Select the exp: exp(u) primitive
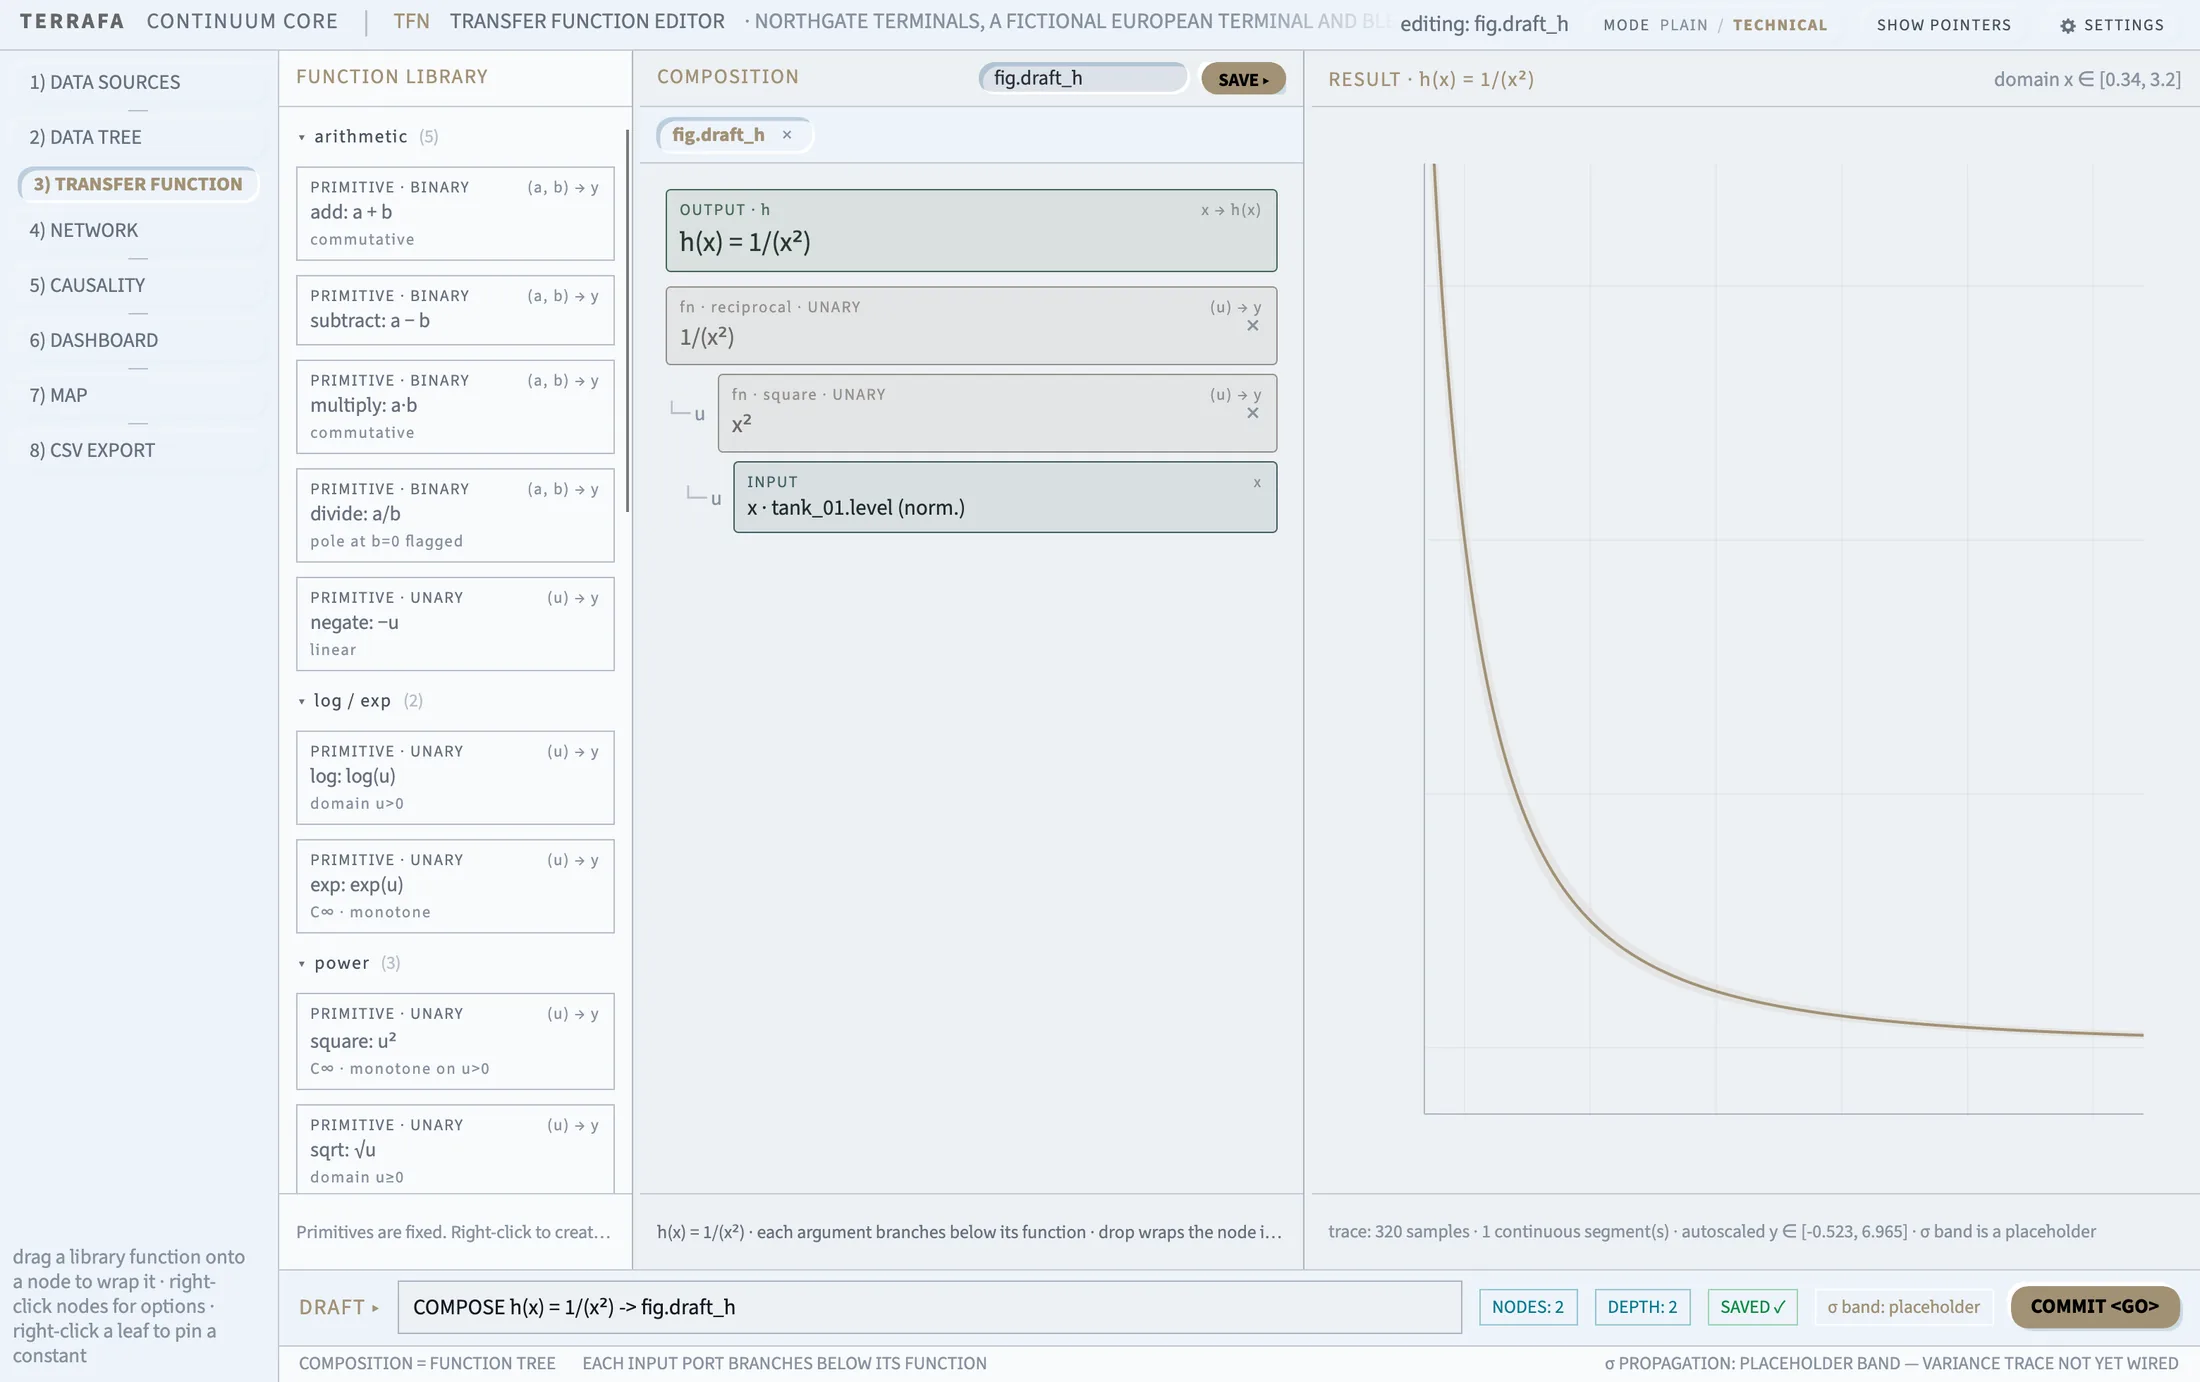 click(x=455, y=887)
